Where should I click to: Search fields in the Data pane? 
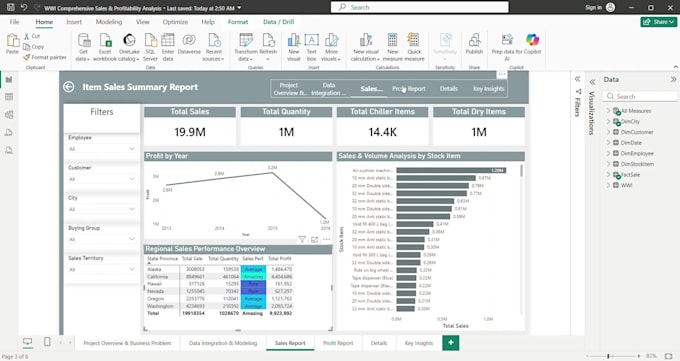[x=640, y=96]
